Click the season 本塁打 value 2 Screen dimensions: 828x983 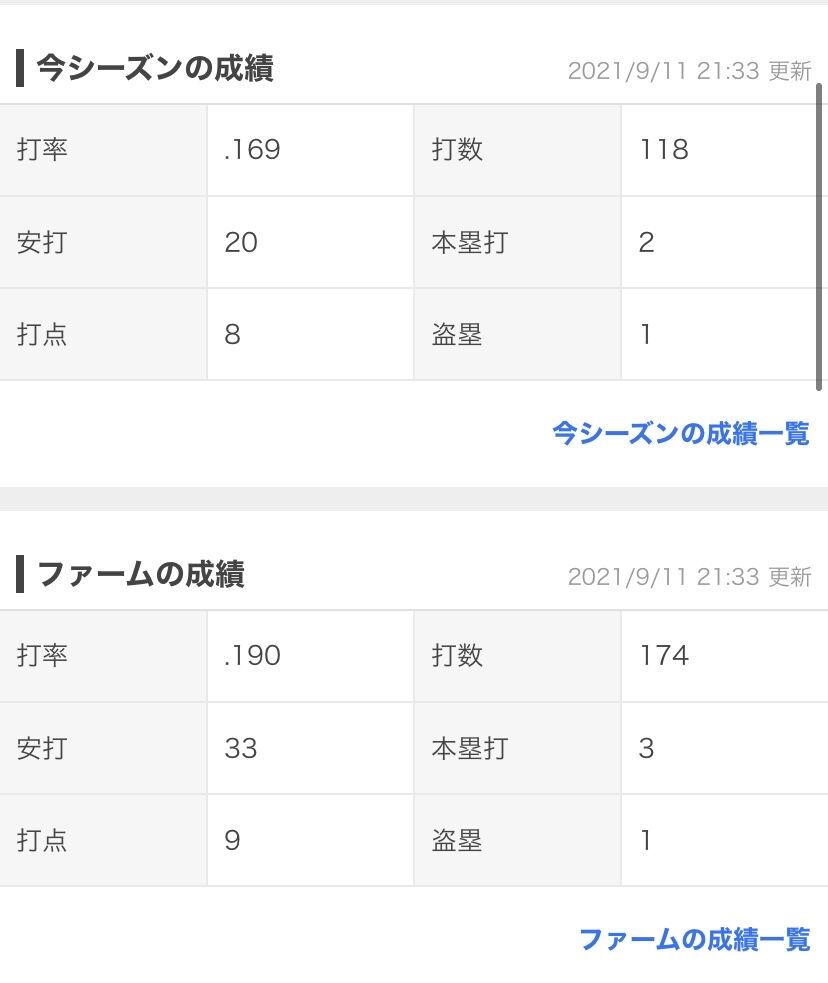(646, 242)
